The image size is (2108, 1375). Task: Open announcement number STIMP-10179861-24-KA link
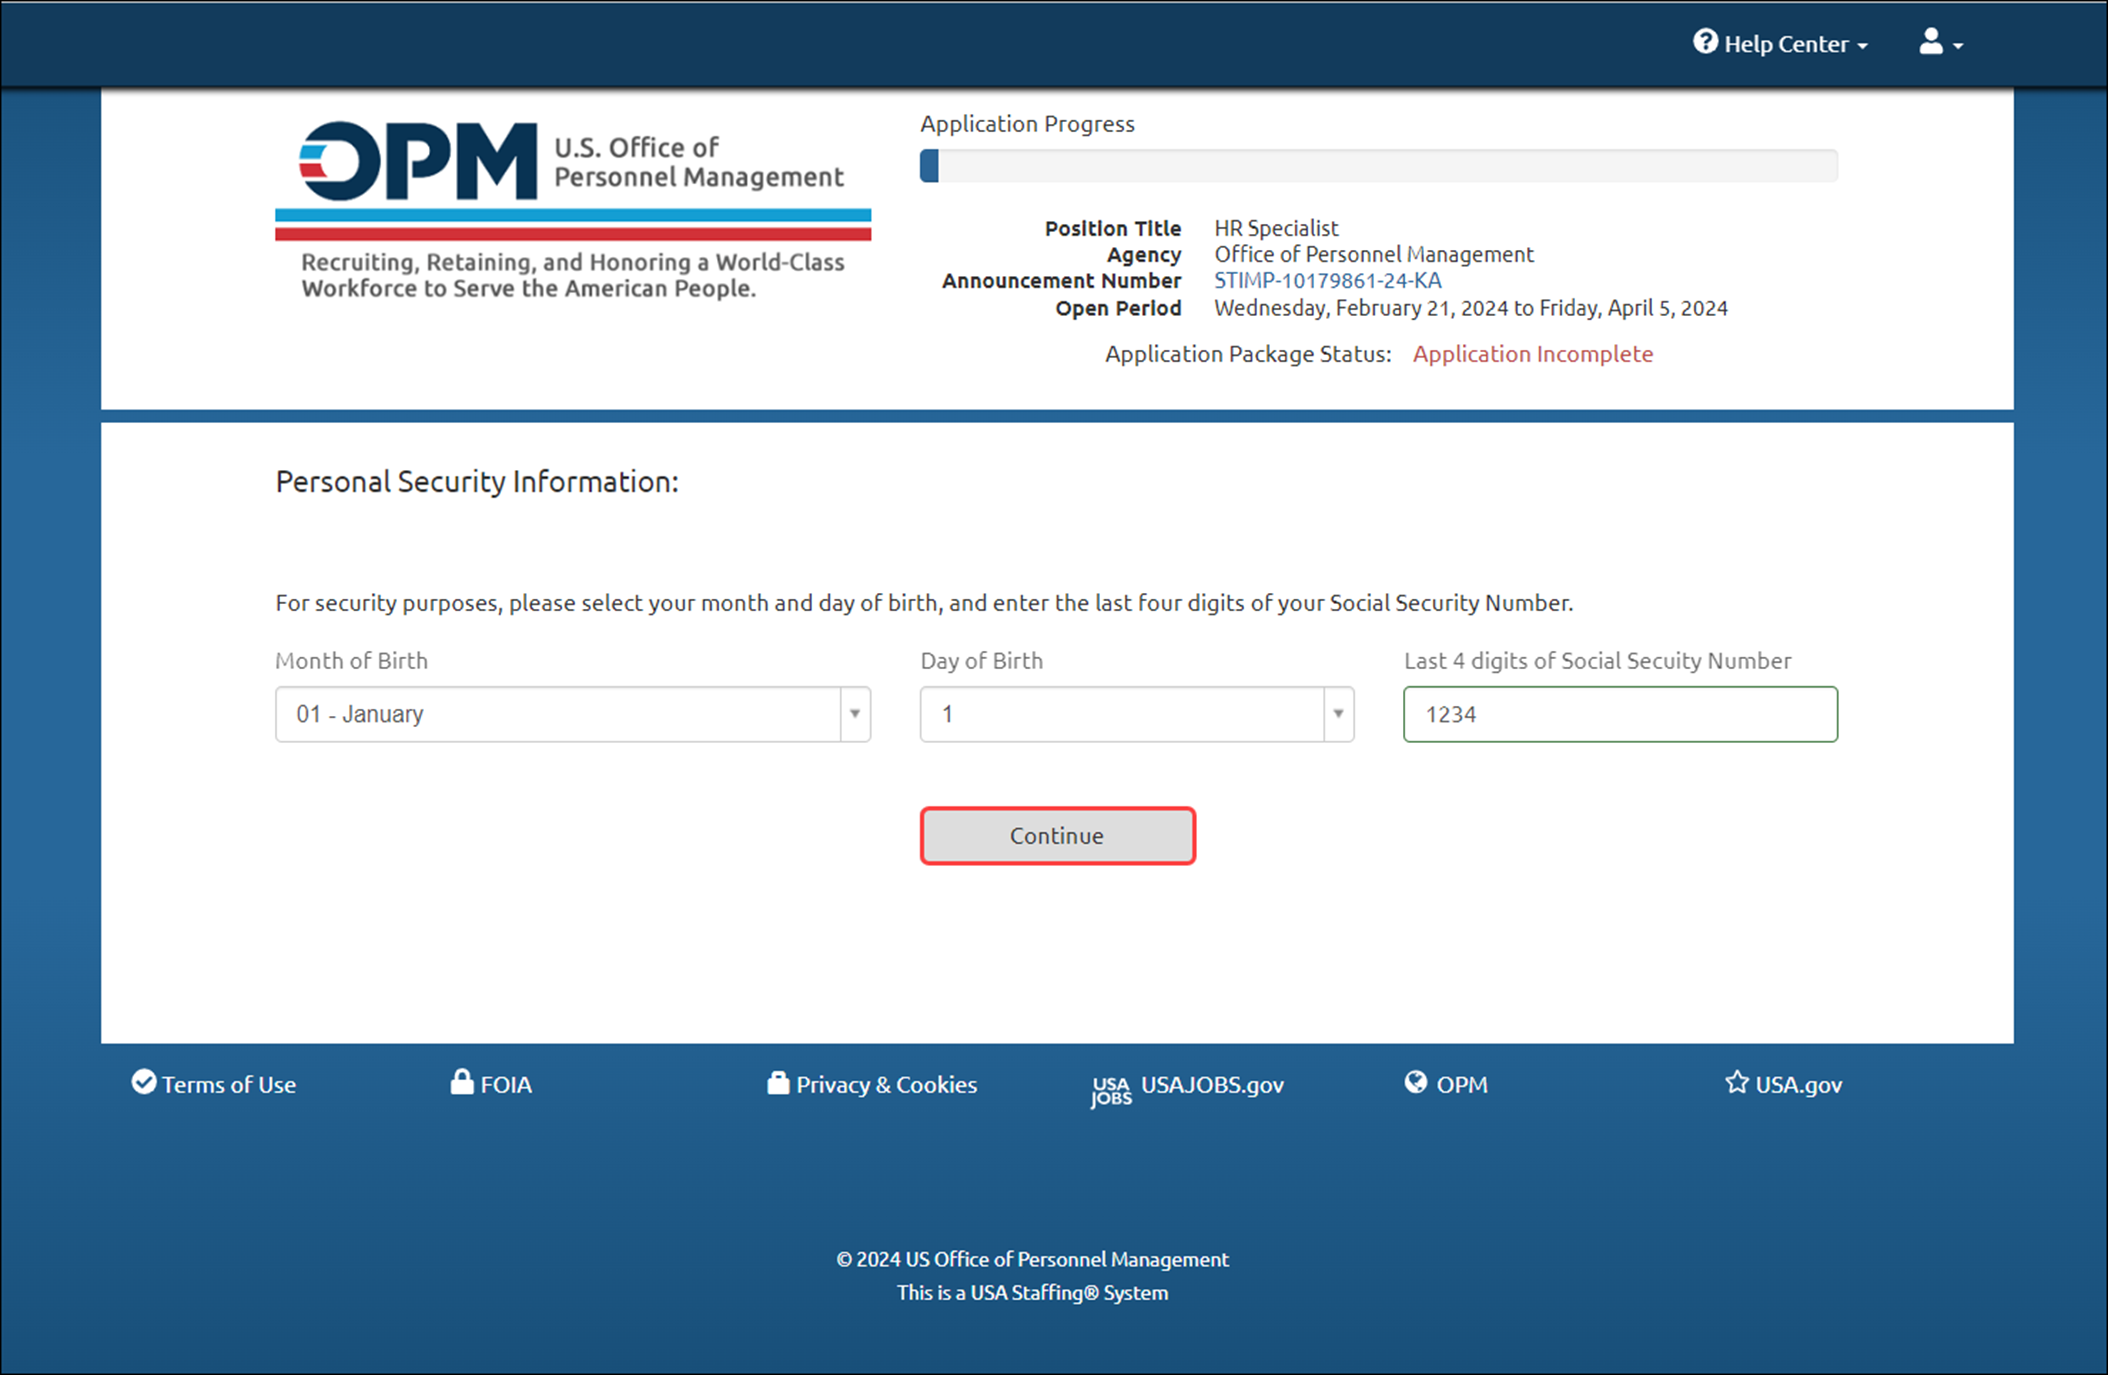[x=1328, y=281]
